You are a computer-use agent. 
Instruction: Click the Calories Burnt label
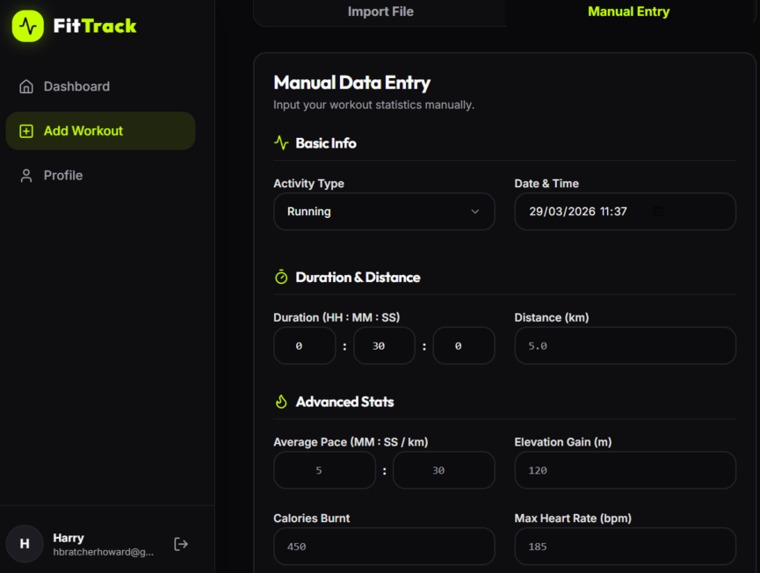coord(311,518)
